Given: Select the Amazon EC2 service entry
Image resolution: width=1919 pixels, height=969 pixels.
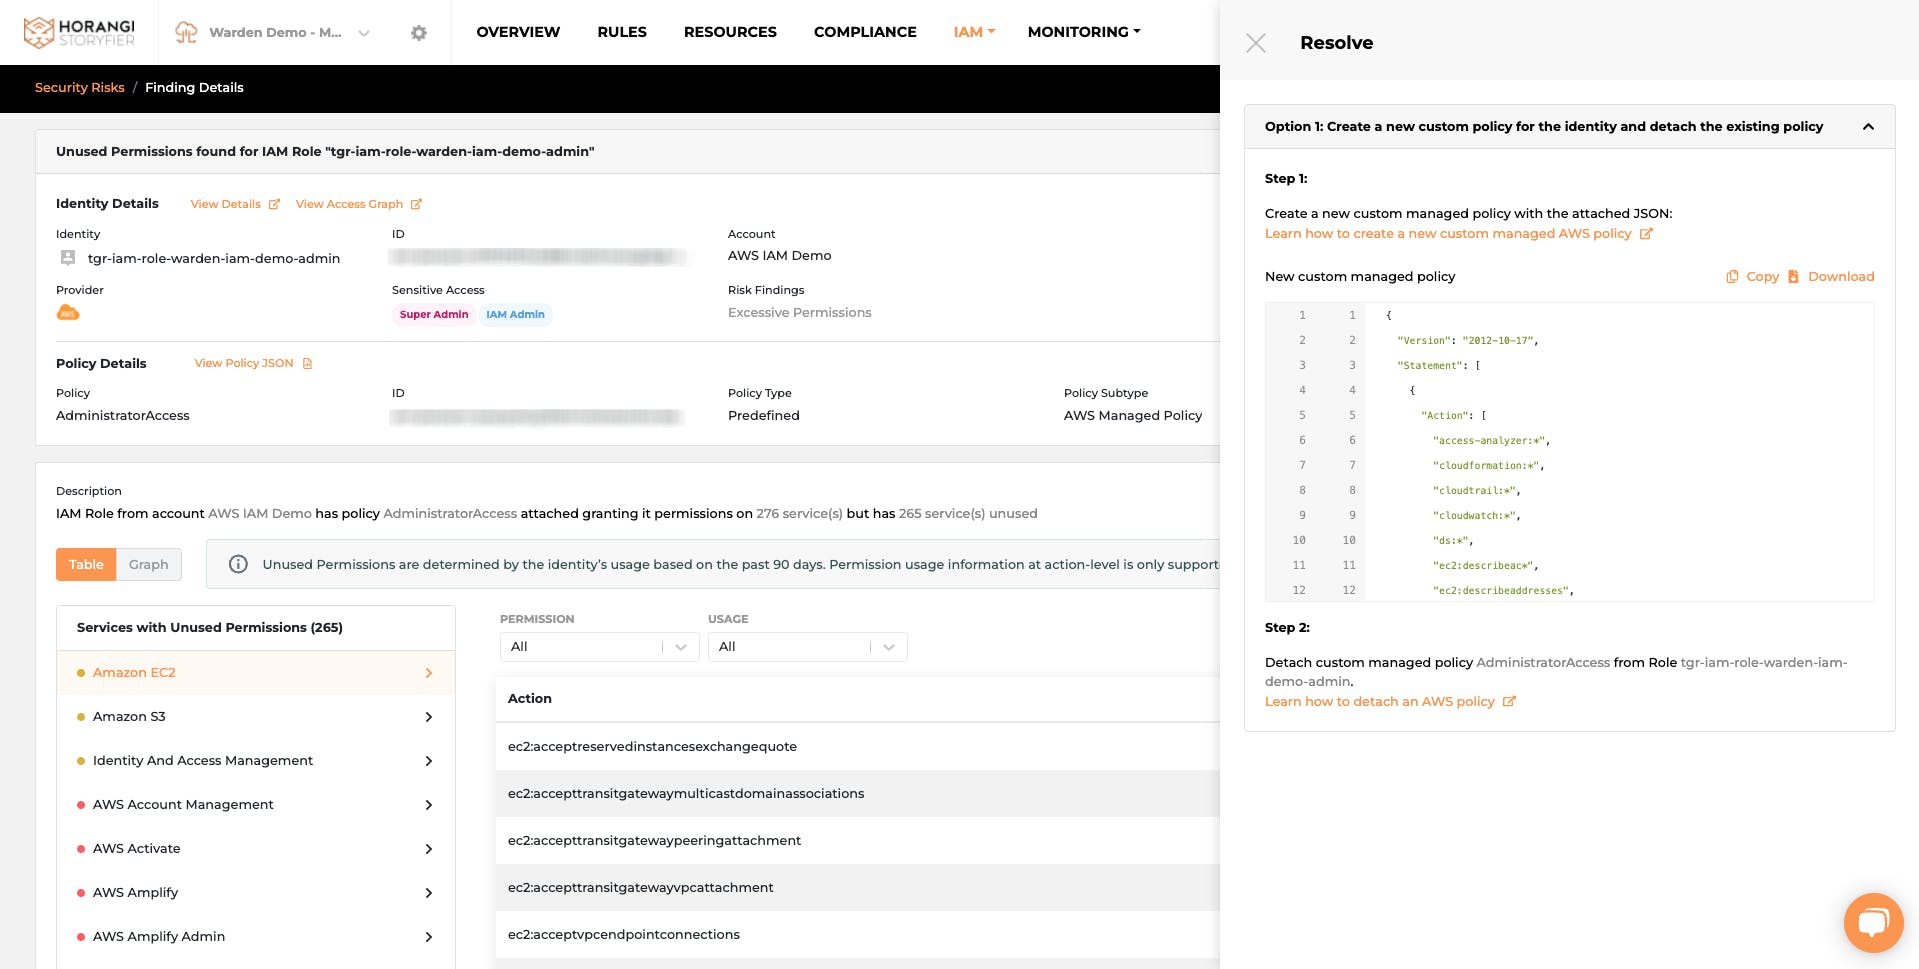Looking at the screenshot, I should pos(256,673).
